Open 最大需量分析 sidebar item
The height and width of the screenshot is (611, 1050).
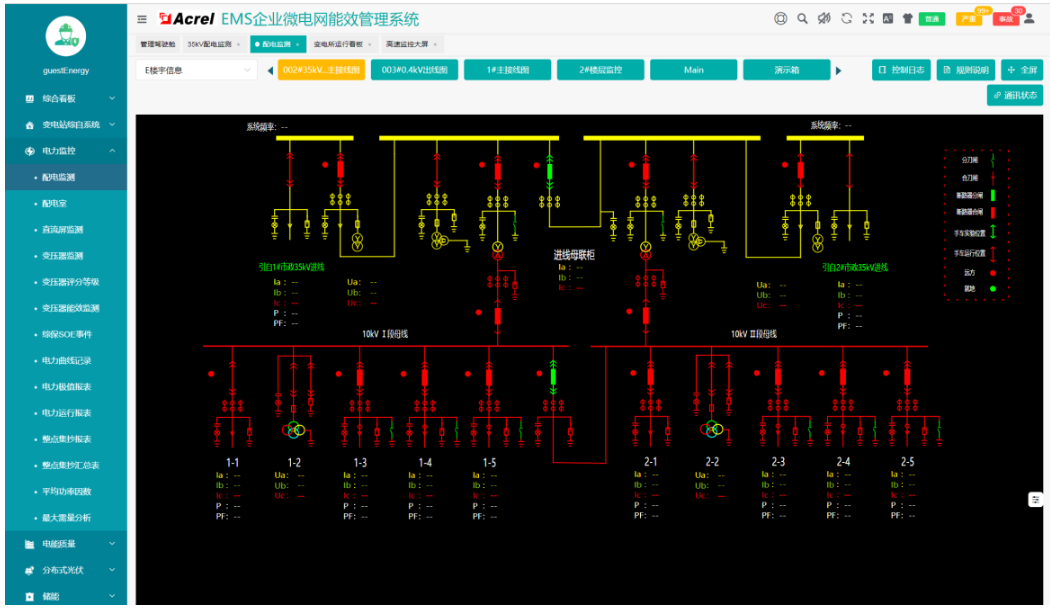[66, 517]
